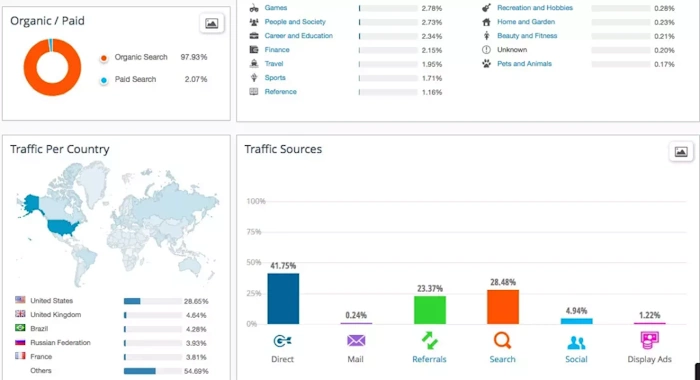
Task: Click the Traffic Sources image export icon
Action: (681, 152)
